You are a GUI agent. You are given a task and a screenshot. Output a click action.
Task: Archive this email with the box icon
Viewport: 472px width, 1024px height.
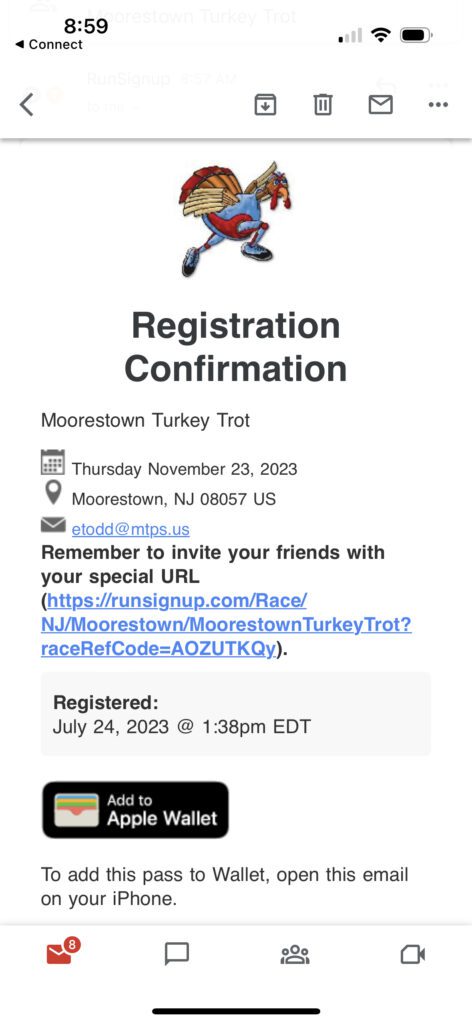[x=265, y=104]
